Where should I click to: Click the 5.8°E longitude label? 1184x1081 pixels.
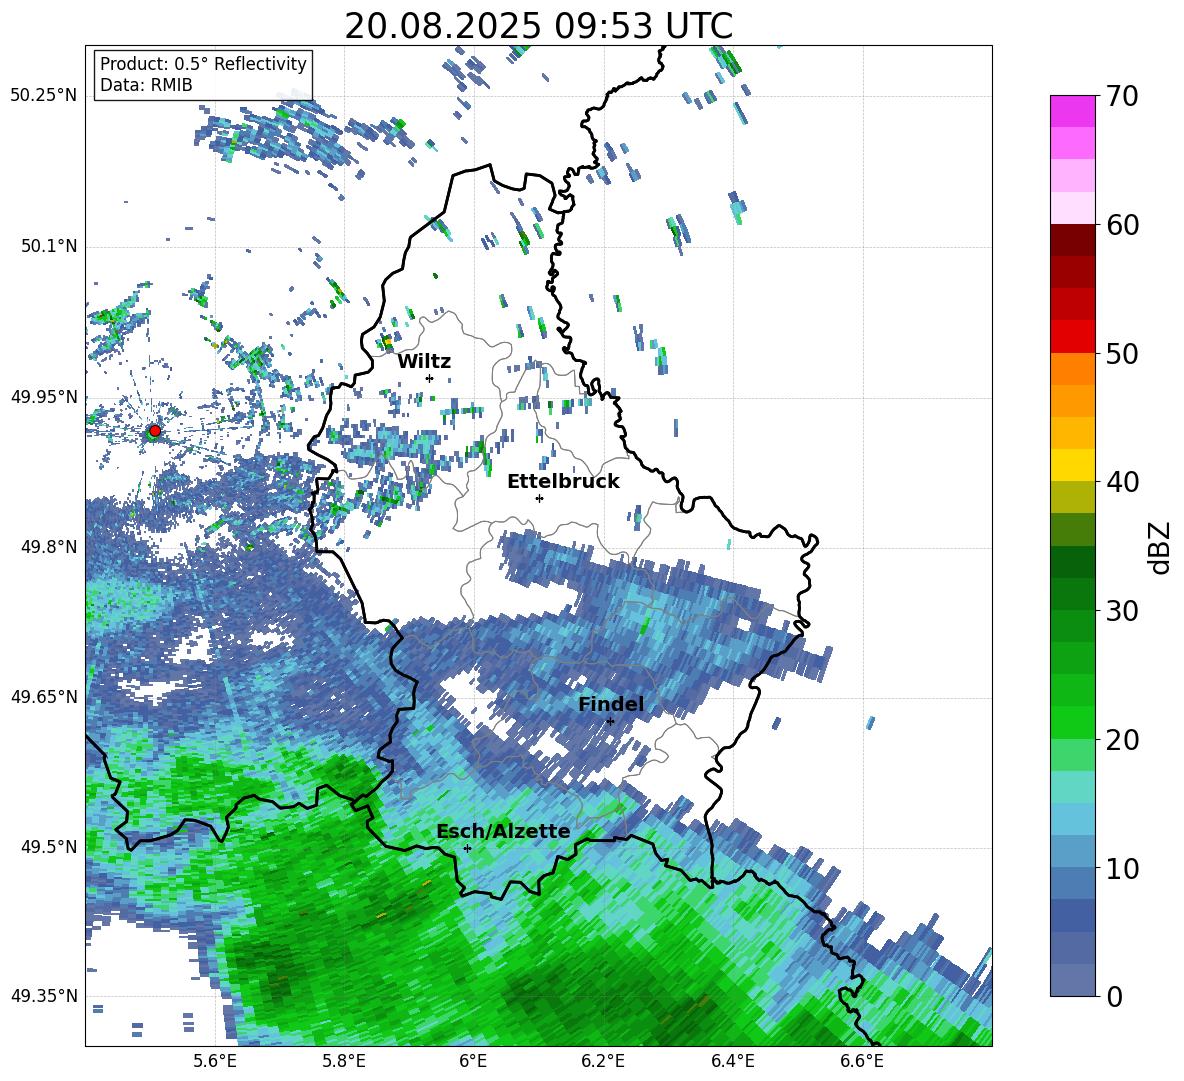(345, 1061)
